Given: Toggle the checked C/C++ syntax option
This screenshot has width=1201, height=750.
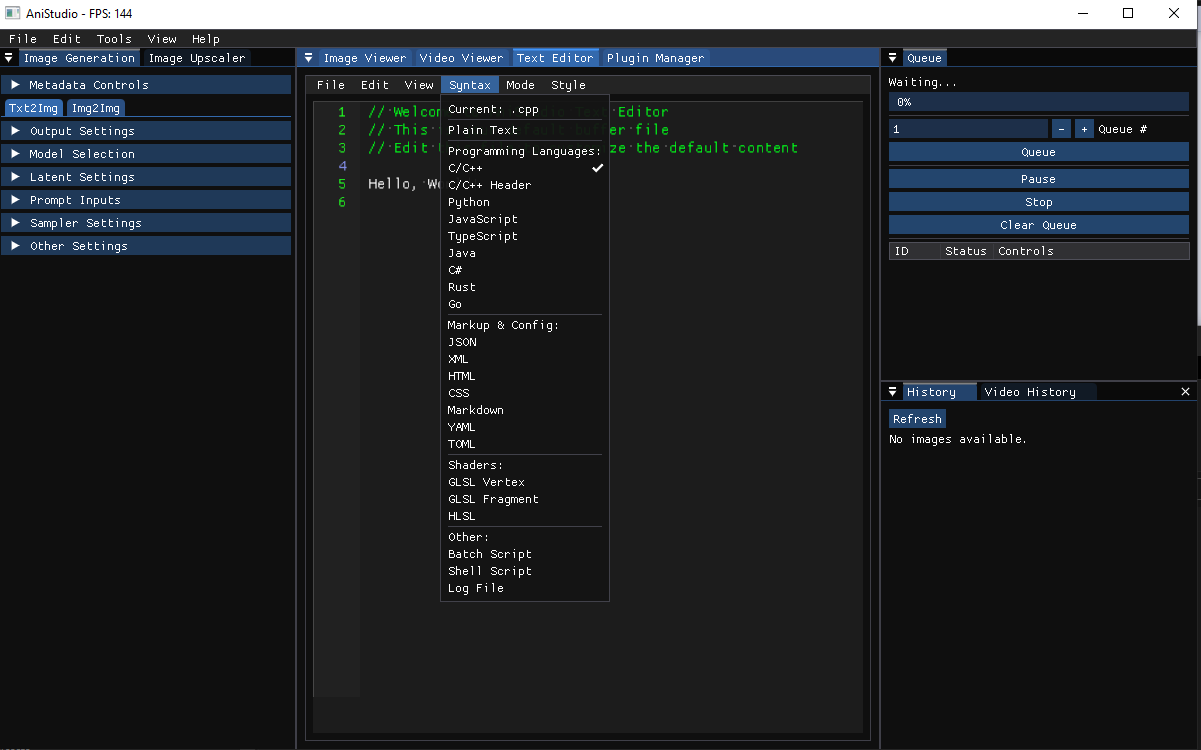Looking at the screenshot, I should pos(525,168).
